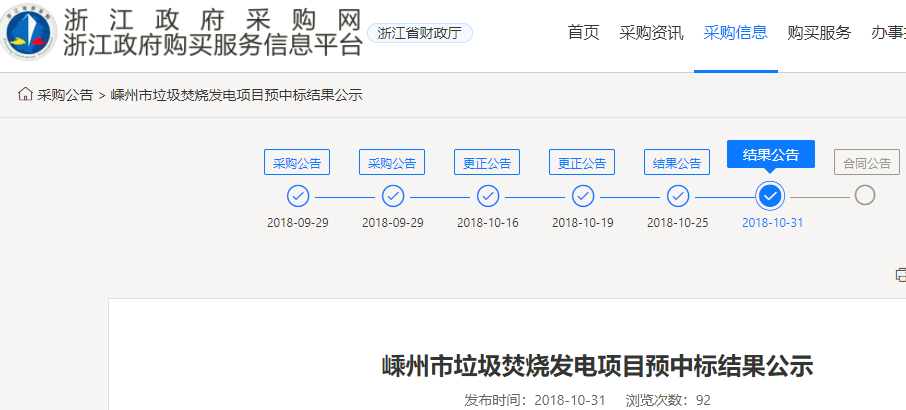Go to the 采购资讯 navigation tab
The image size is (906, 410).
[x=651, y=33]
